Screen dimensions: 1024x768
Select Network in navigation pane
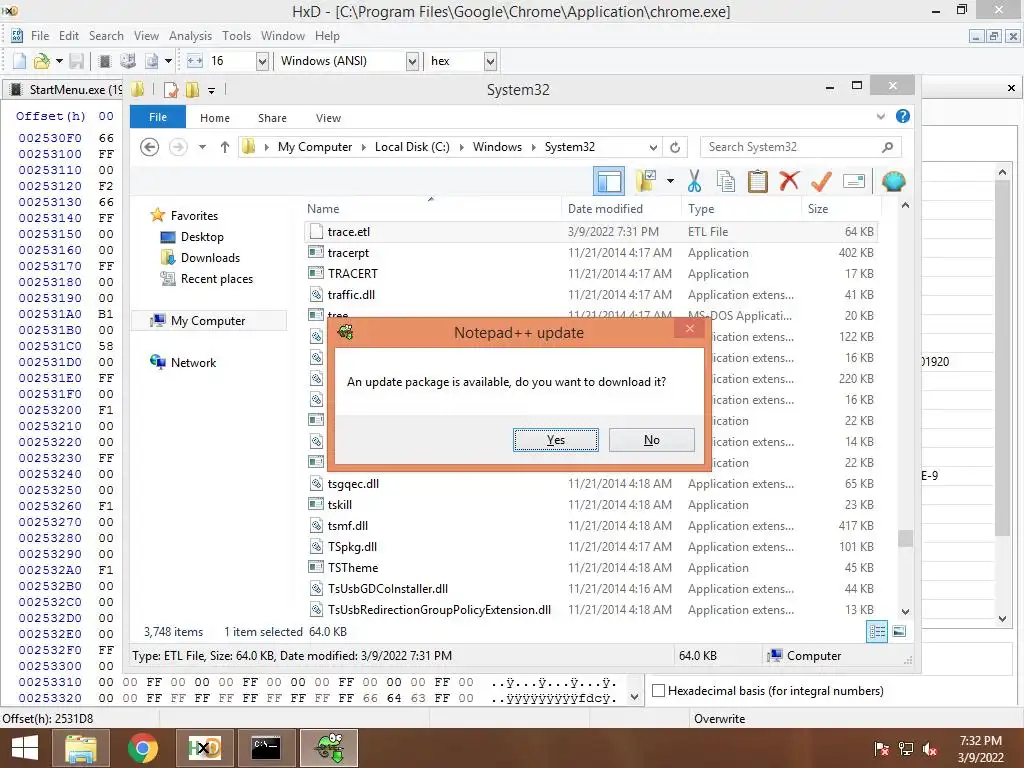(x=193, y=362)
